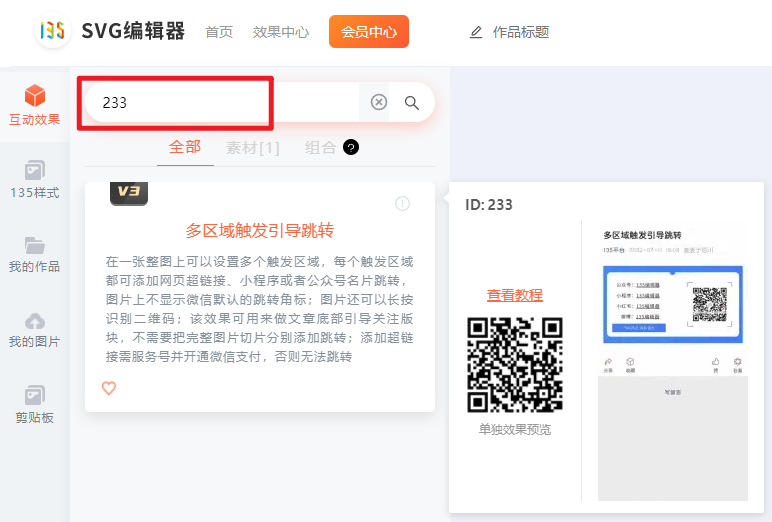Open the 135样式 sidebar panel

tap(34, 179)
